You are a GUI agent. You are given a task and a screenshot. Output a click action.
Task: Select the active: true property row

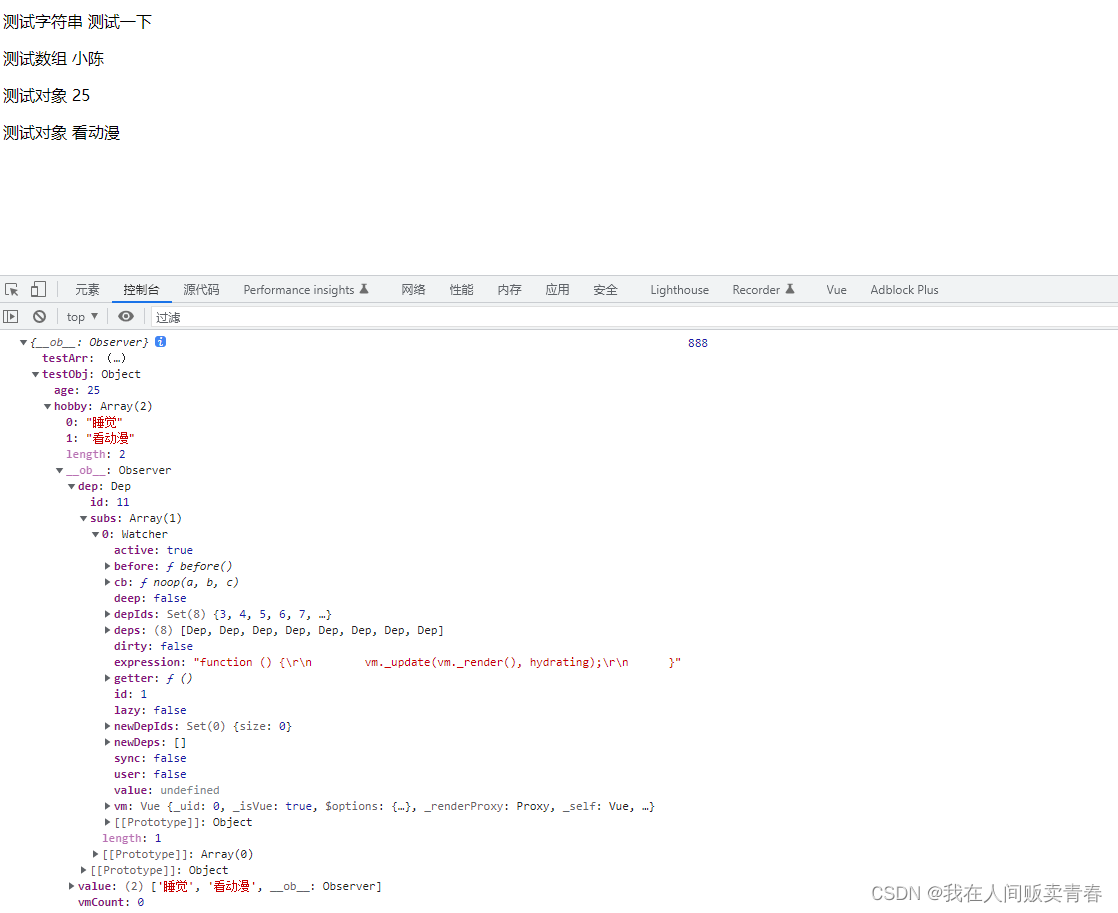(153, 550)
